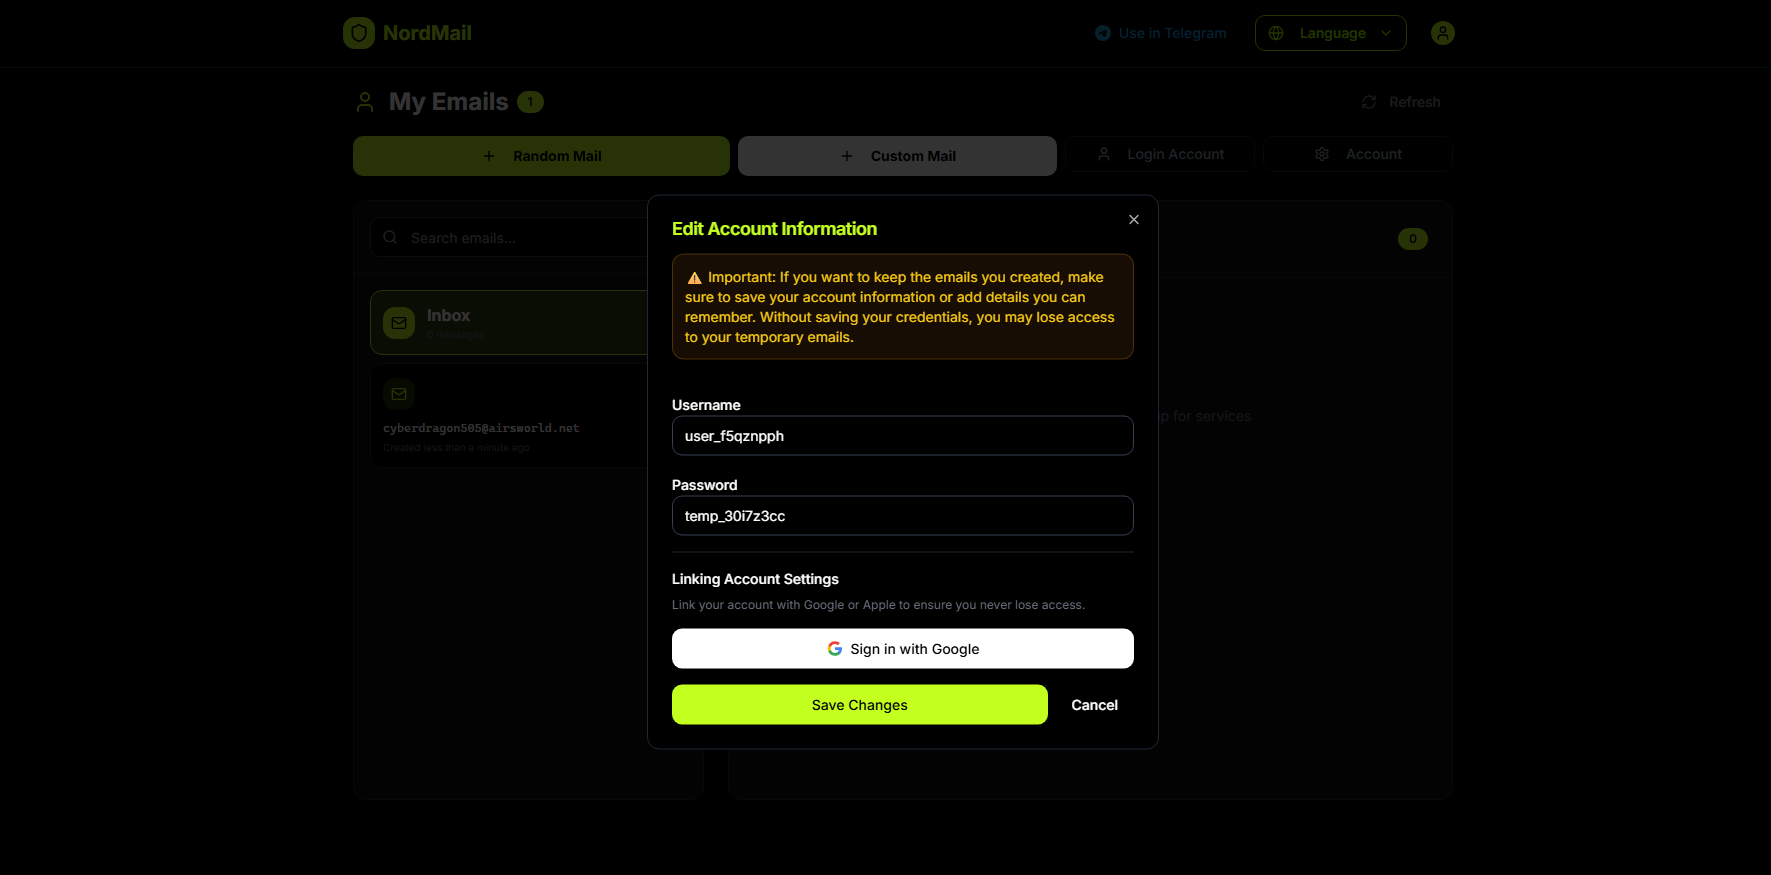
Task: Click the Google logo icon
Action: pos(835,649)
